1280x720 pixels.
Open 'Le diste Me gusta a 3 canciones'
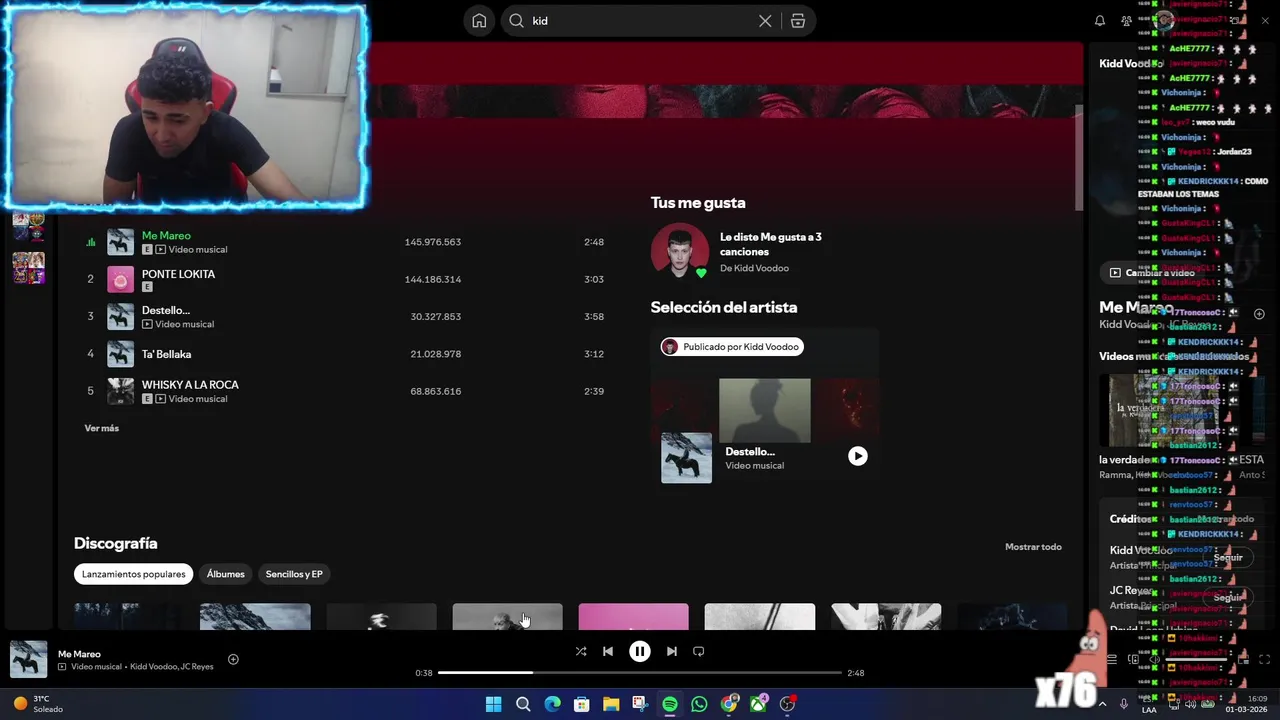click(770, 244)
